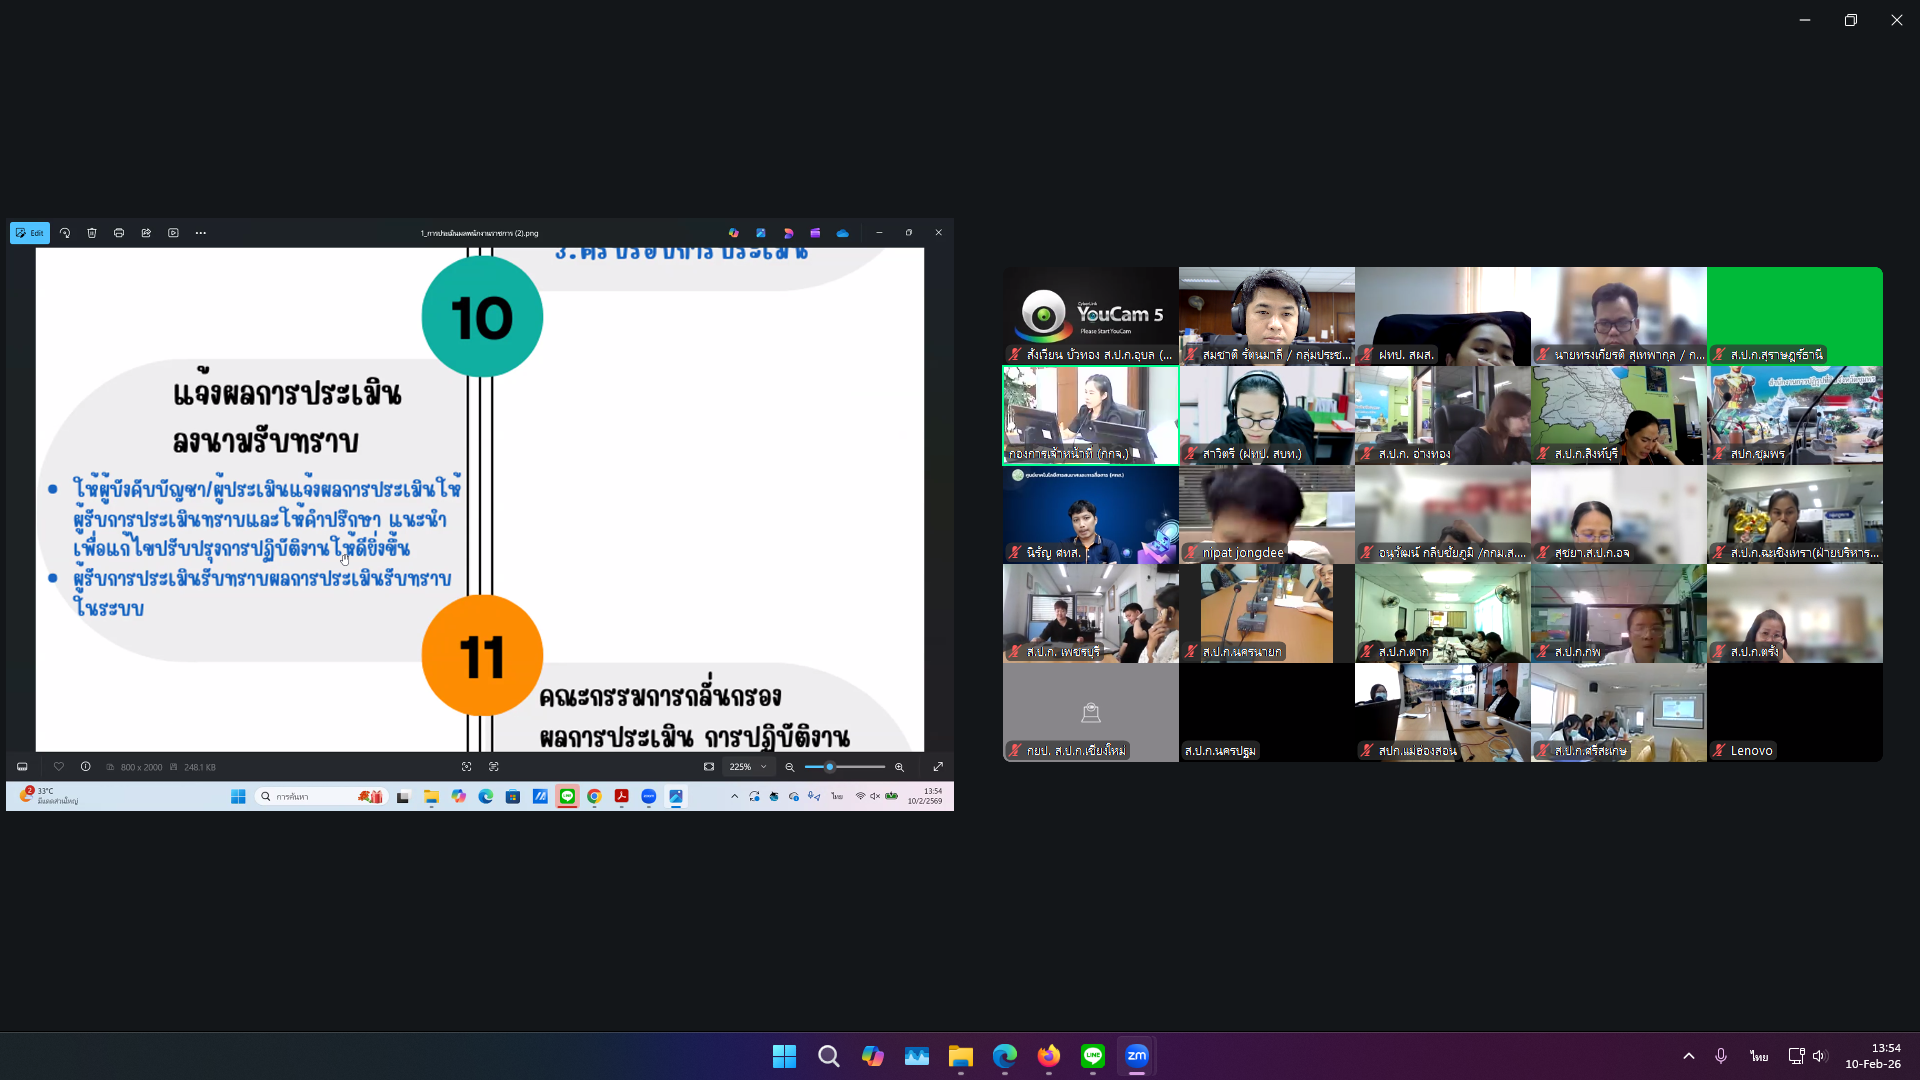Zoom in with the plus magnifier icon
The image size is (1920, 1080).
[x=899, y=767]
